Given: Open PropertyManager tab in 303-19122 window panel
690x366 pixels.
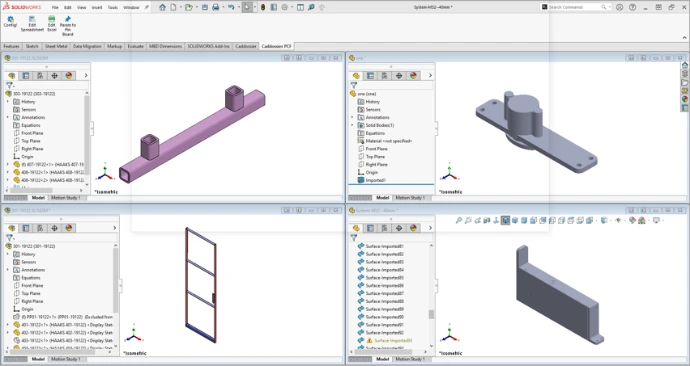Looking at the screenshot, I should [x=26, y=76].
